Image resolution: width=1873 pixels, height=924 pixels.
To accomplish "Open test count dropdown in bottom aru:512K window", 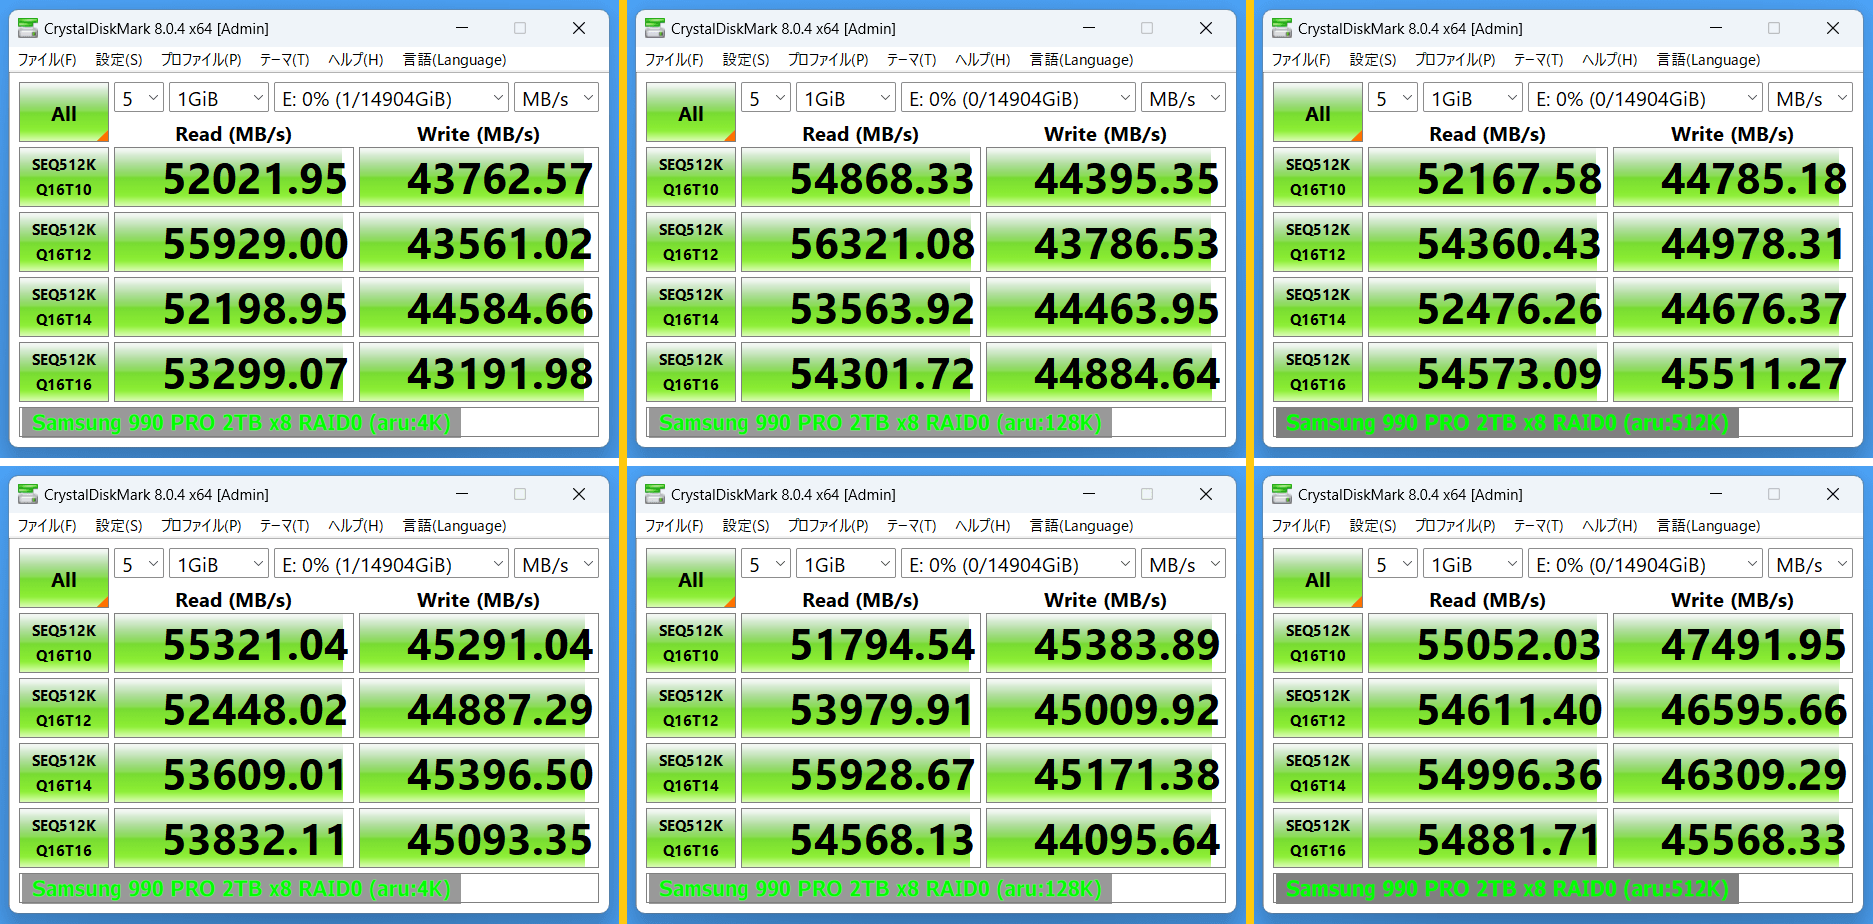I will [1393, 564].
